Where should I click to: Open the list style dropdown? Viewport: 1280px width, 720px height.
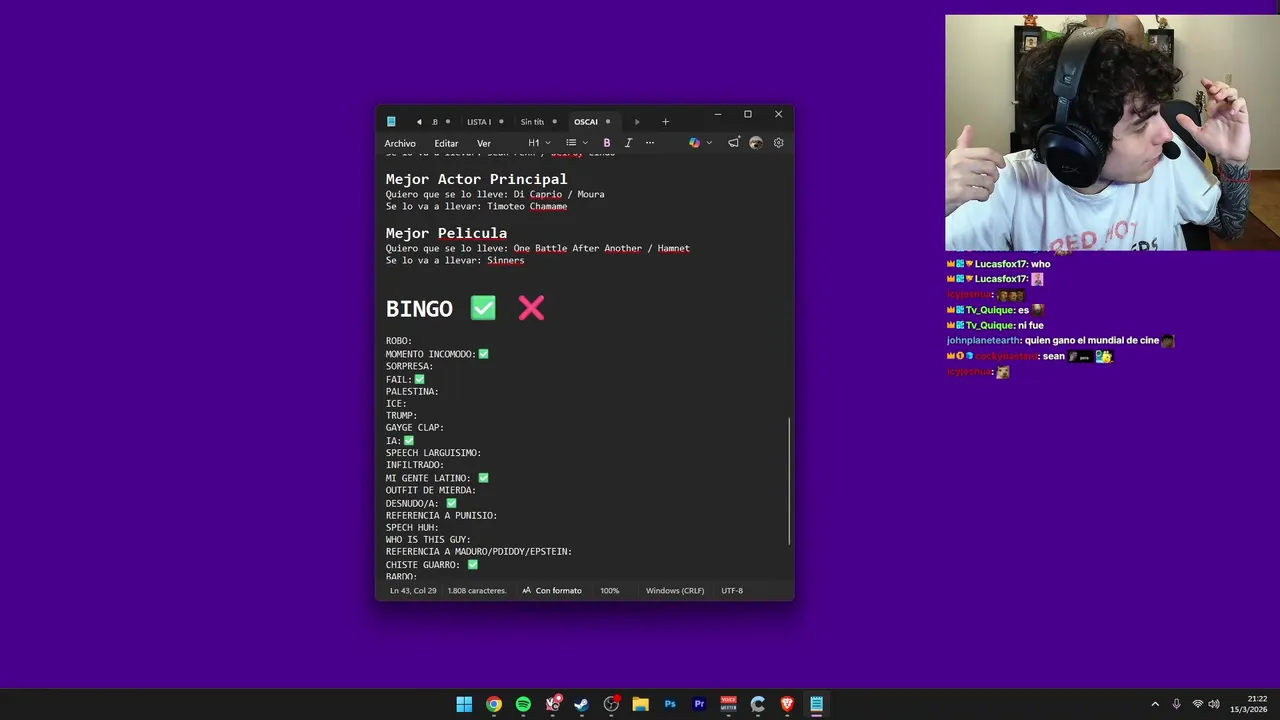point(577,143)
